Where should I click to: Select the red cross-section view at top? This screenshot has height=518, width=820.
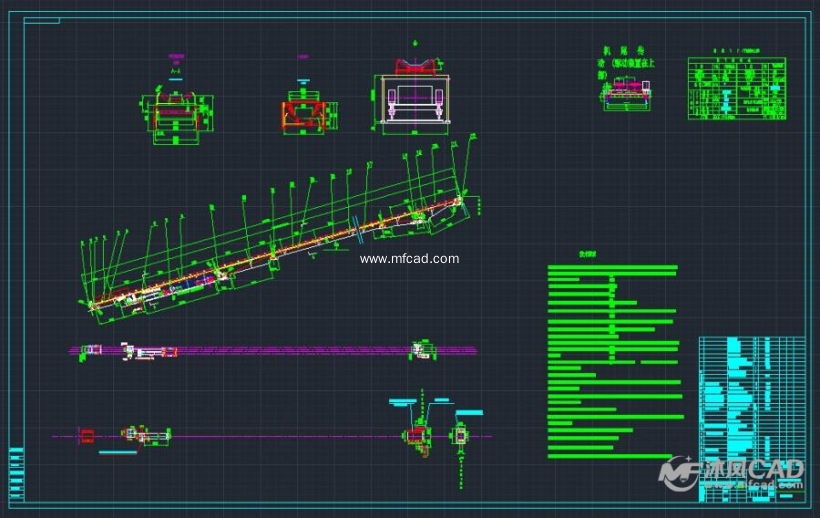tap(303, 110)
